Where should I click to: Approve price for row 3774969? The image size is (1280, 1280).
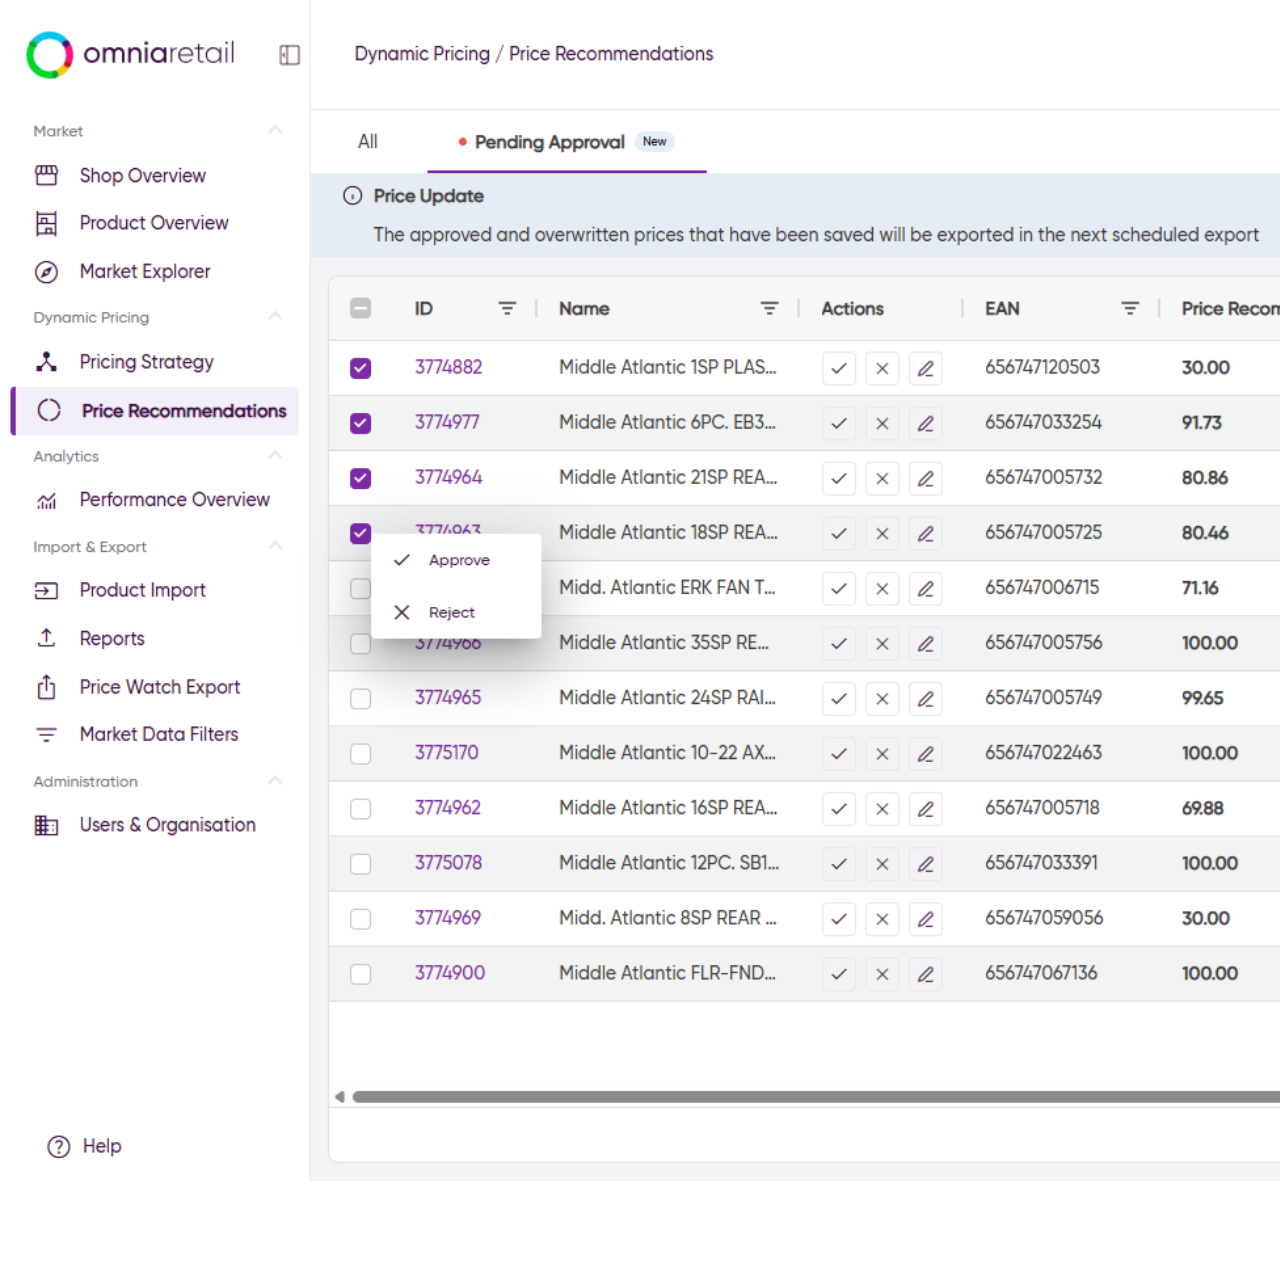point(839,918)
